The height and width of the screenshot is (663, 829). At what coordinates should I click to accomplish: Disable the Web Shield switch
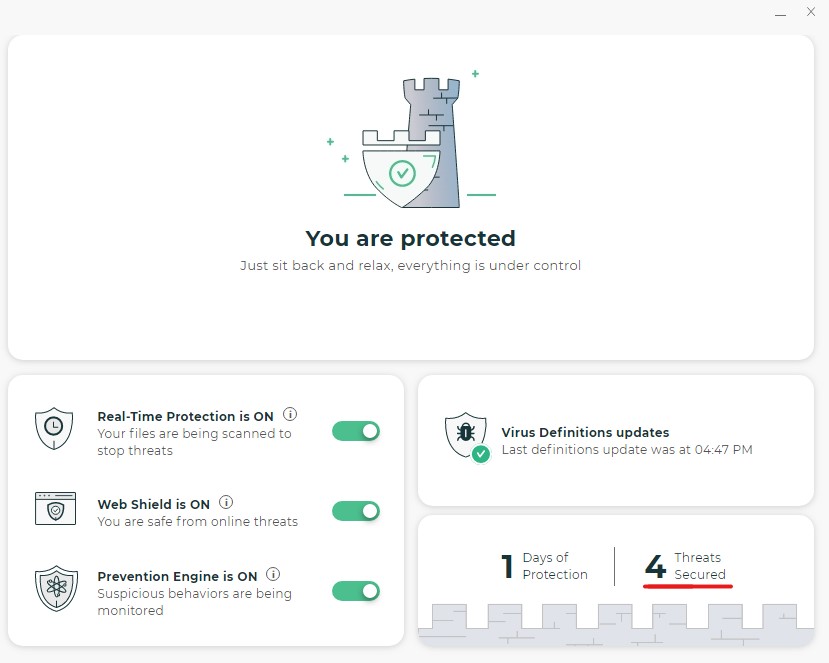pyautogui.click(x=356, y=511)
